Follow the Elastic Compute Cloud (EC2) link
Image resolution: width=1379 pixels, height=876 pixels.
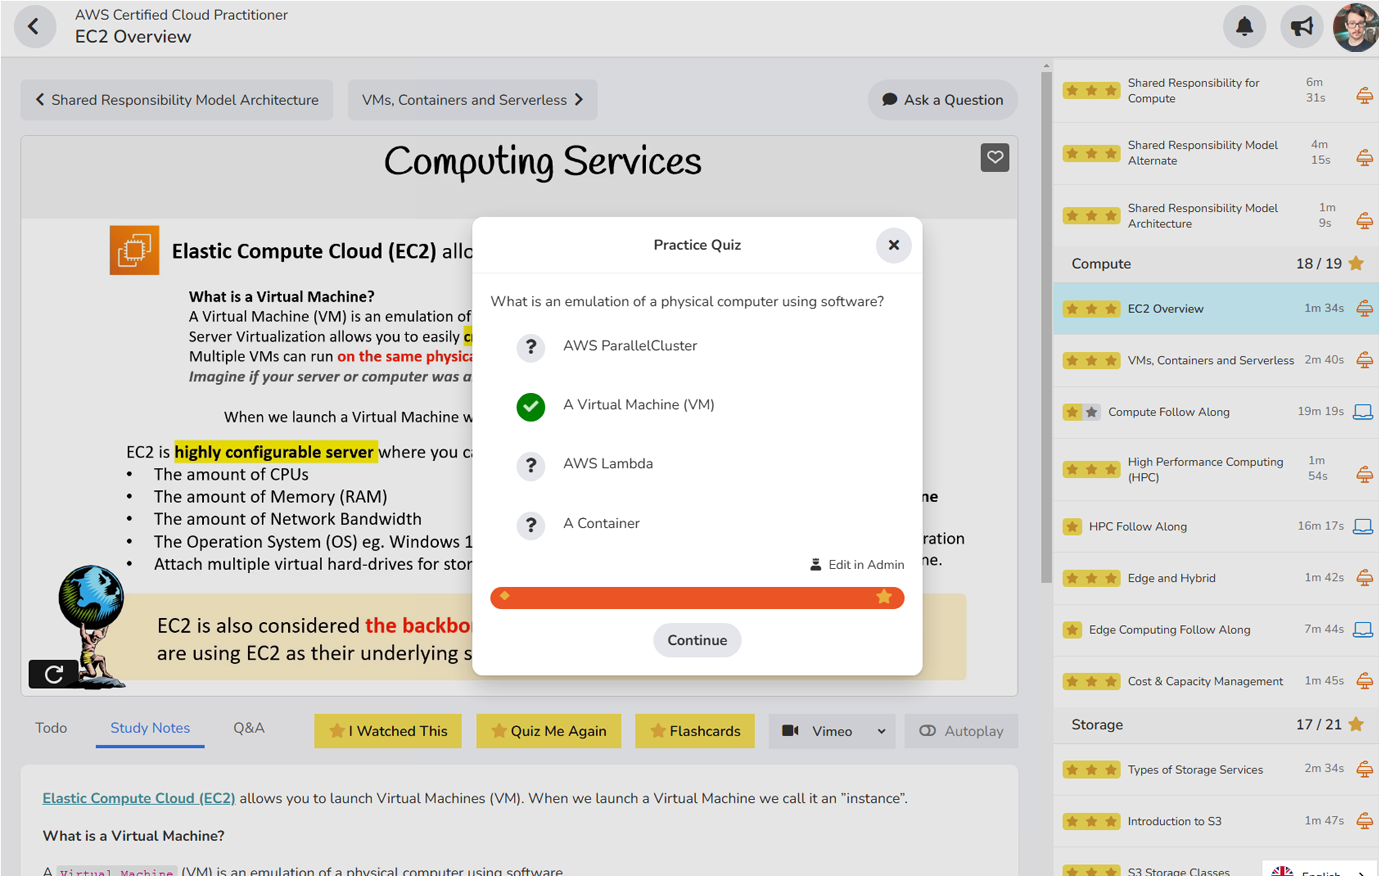139,798
